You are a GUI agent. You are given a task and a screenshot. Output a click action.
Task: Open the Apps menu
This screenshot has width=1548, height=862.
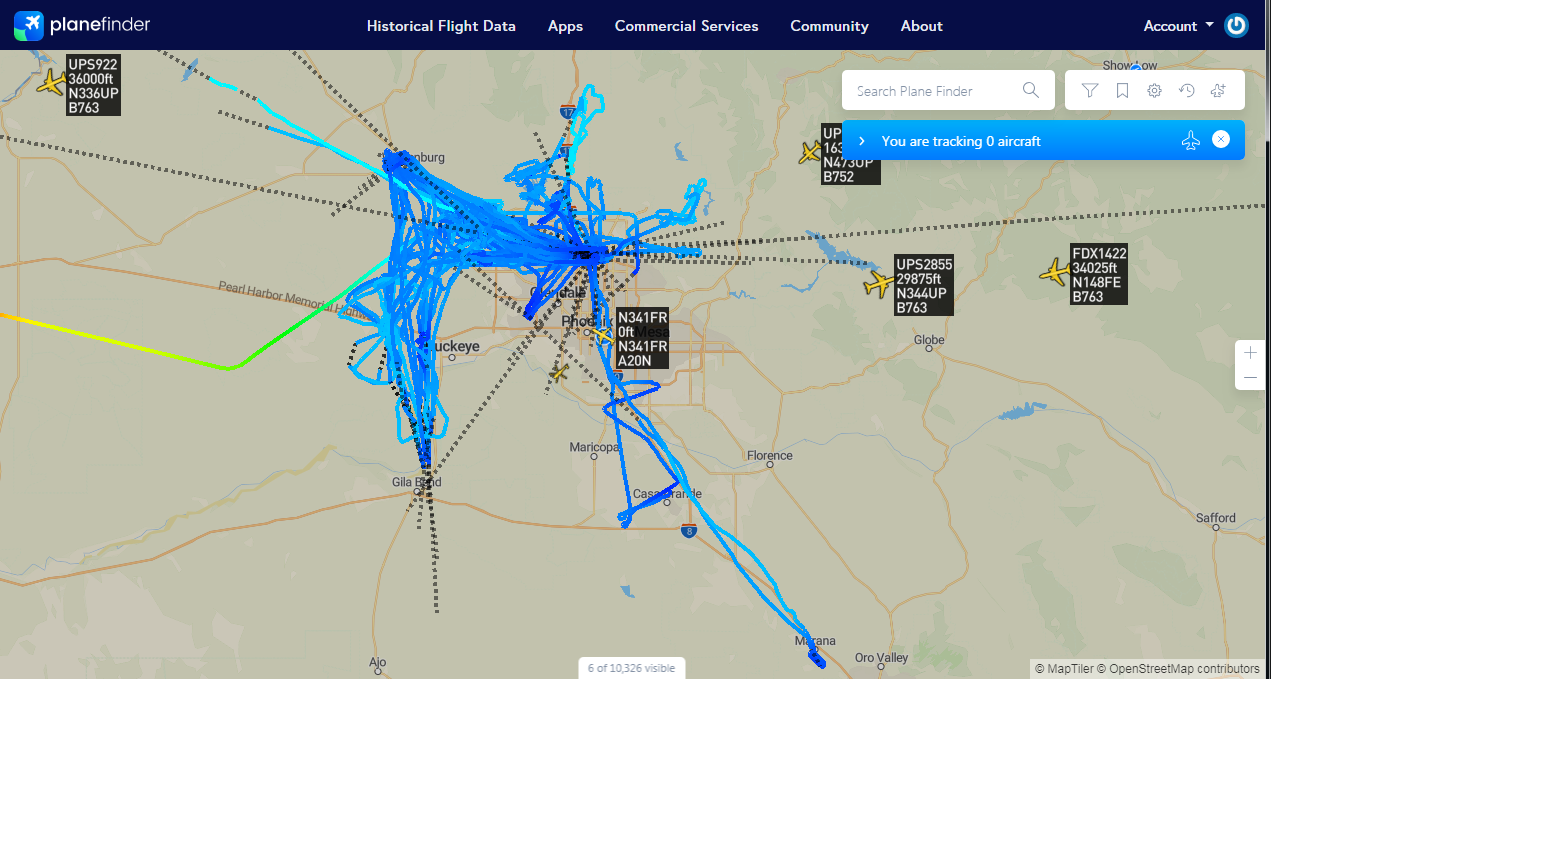pyautogui.click(x=565, y=26)
